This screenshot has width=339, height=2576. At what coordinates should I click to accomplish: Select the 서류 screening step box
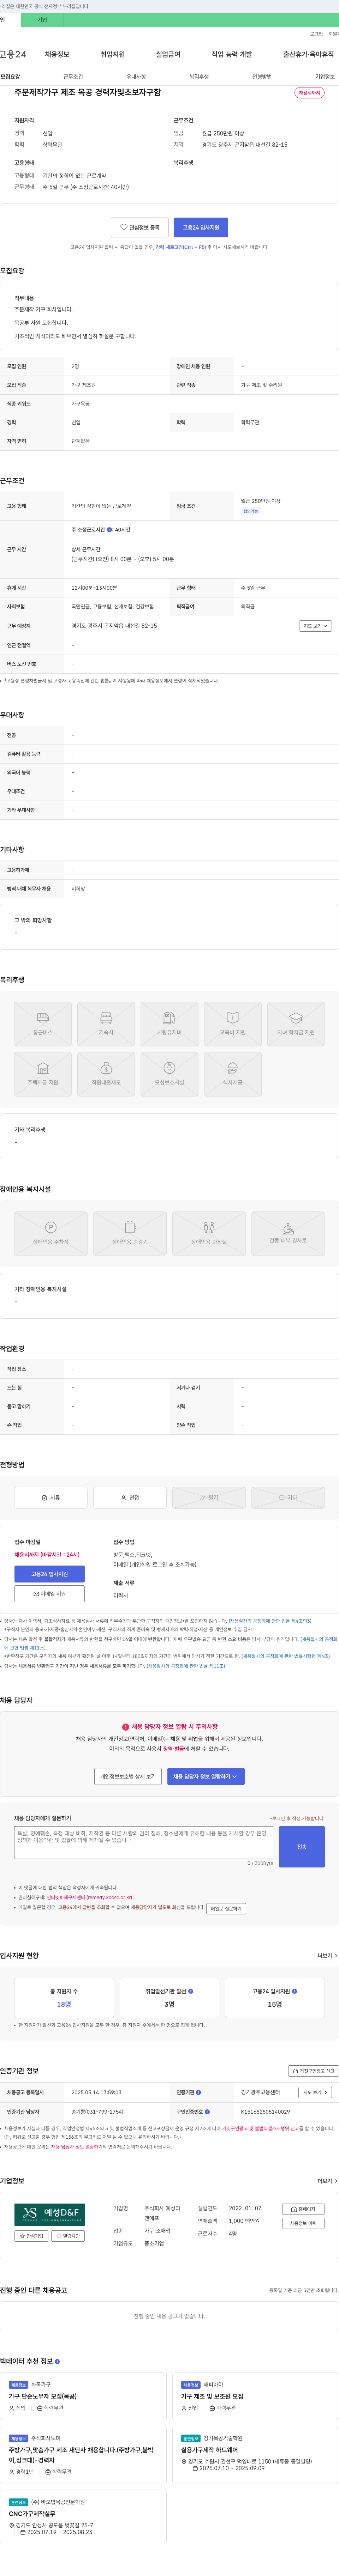click(51, 1497)
